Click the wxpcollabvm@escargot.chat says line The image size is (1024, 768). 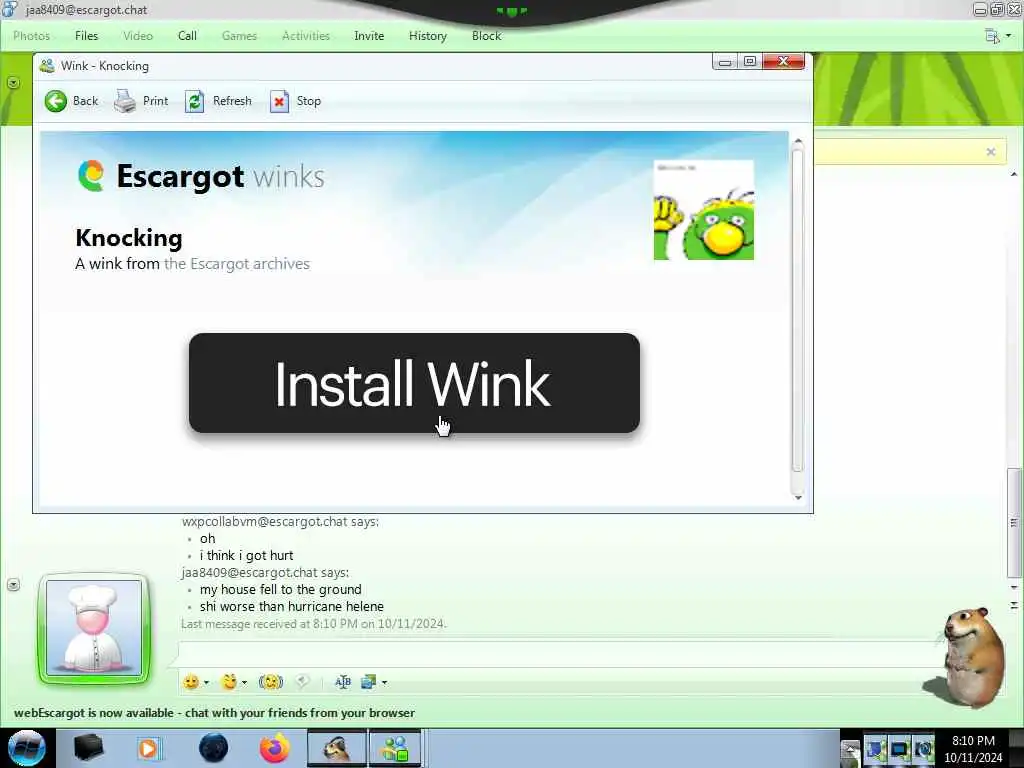point(280,522)
